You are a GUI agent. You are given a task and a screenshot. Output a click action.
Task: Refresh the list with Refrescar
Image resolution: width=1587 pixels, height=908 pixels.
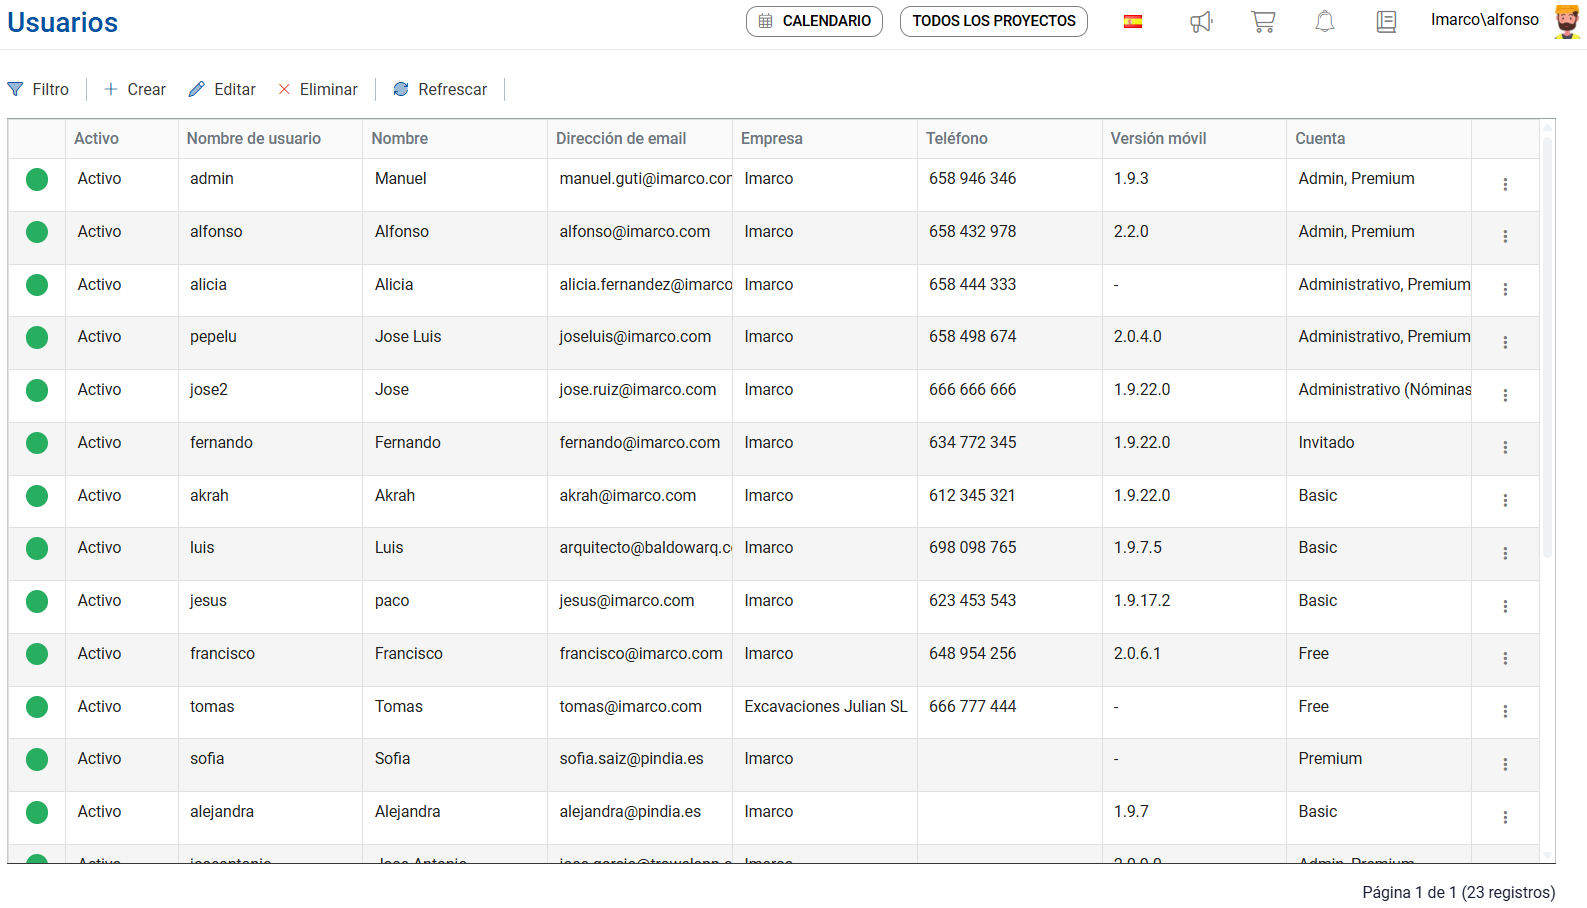440,89
